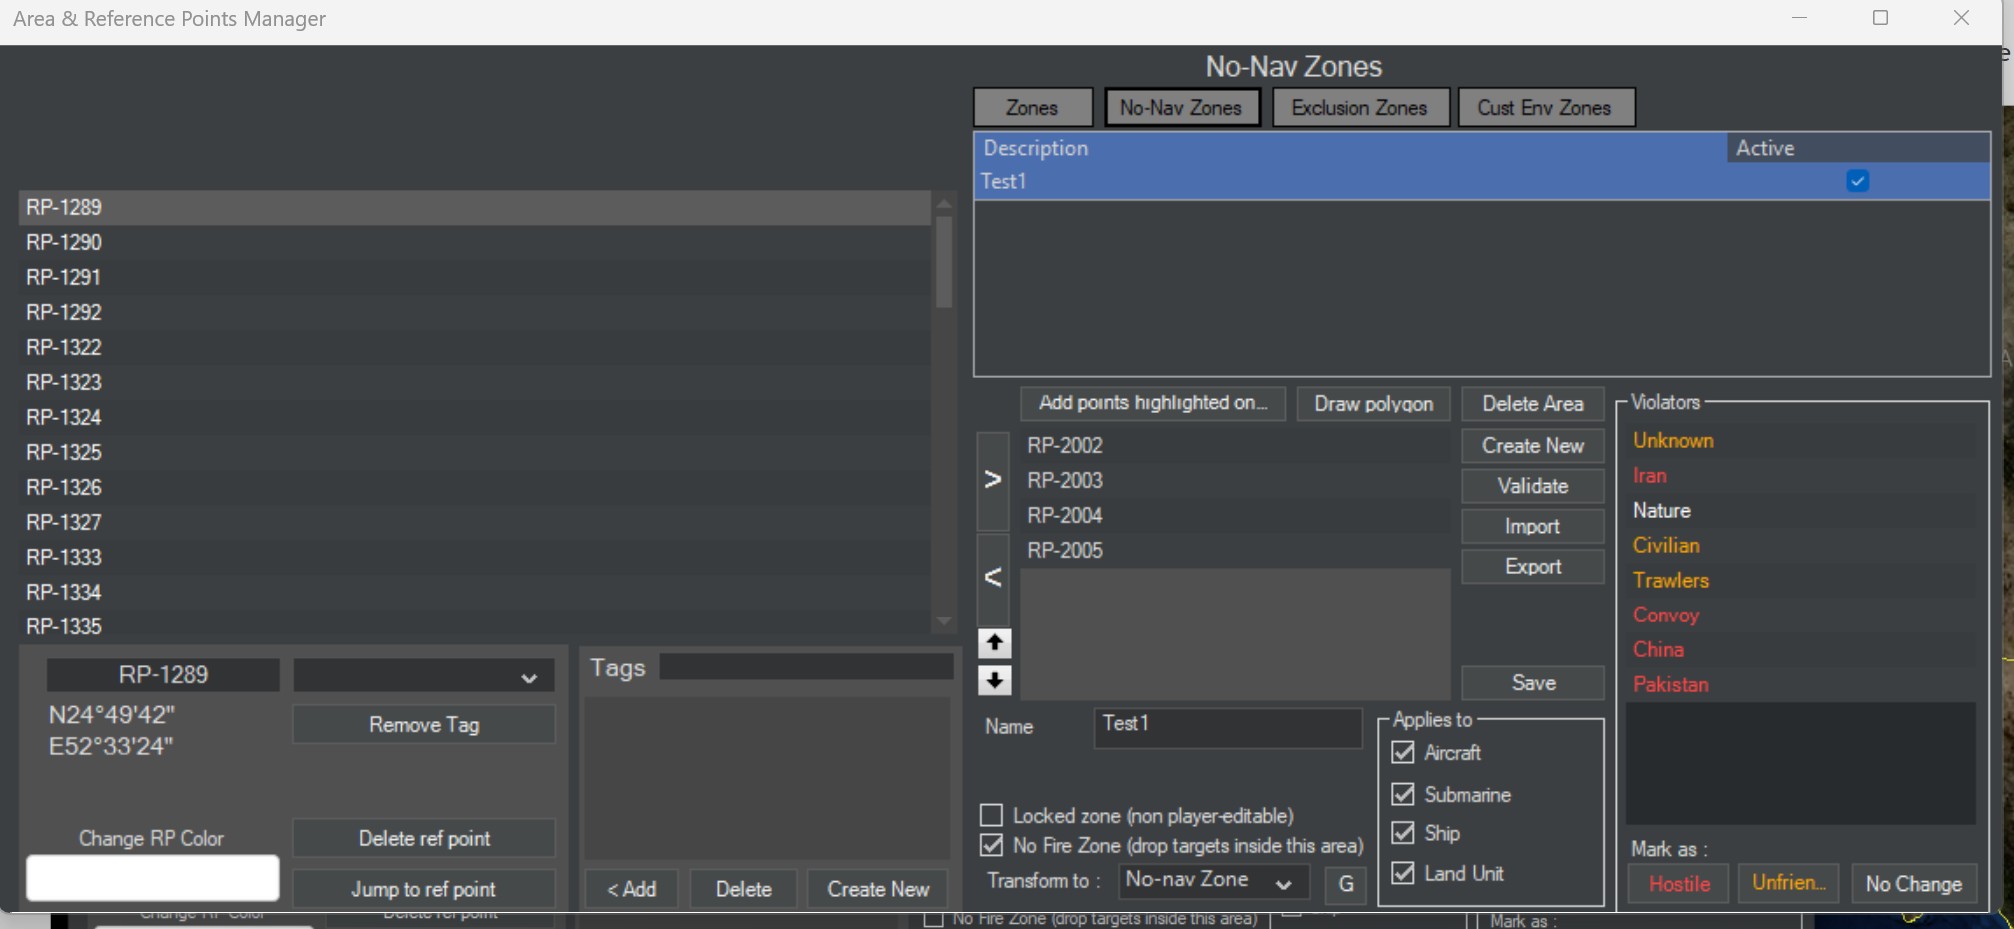
Task: Select the No-Nav Zones tab
Action: tap(1181, 108)
